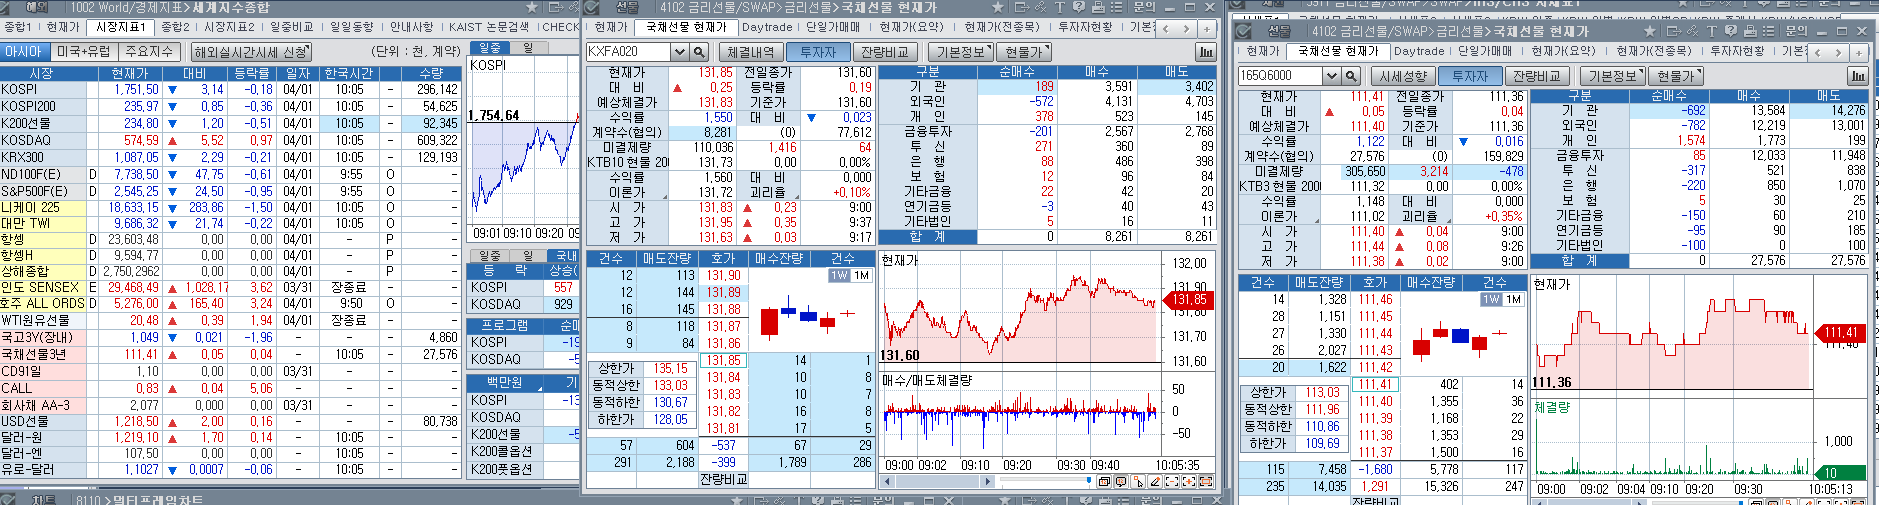Print middle 4102 window via printer icon

coord(1098,7)
